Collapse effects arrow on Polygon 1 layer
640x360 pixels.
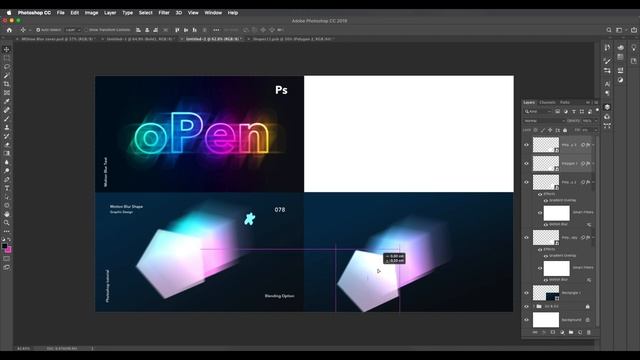[593, 164]
